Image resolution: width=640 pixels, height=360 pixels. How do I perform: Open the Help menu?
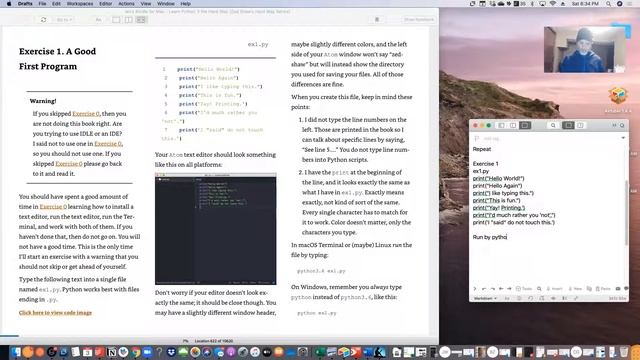[185, 4]
